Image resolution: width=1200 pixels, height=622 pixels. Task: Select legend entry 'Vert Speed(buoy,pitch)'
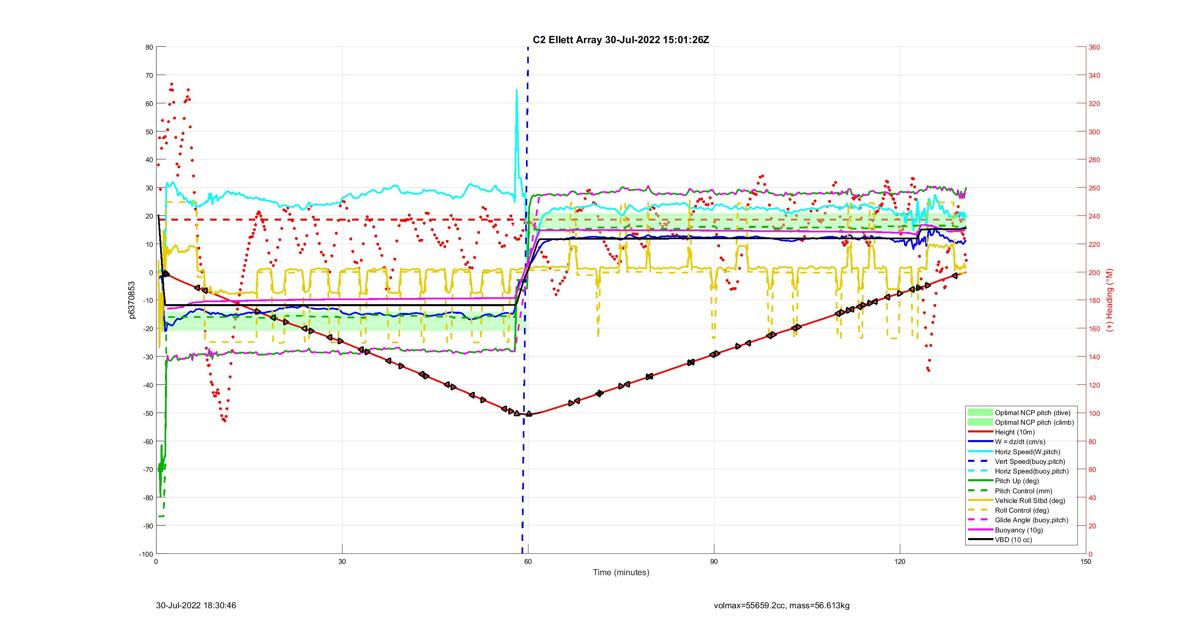(1030, 461)
